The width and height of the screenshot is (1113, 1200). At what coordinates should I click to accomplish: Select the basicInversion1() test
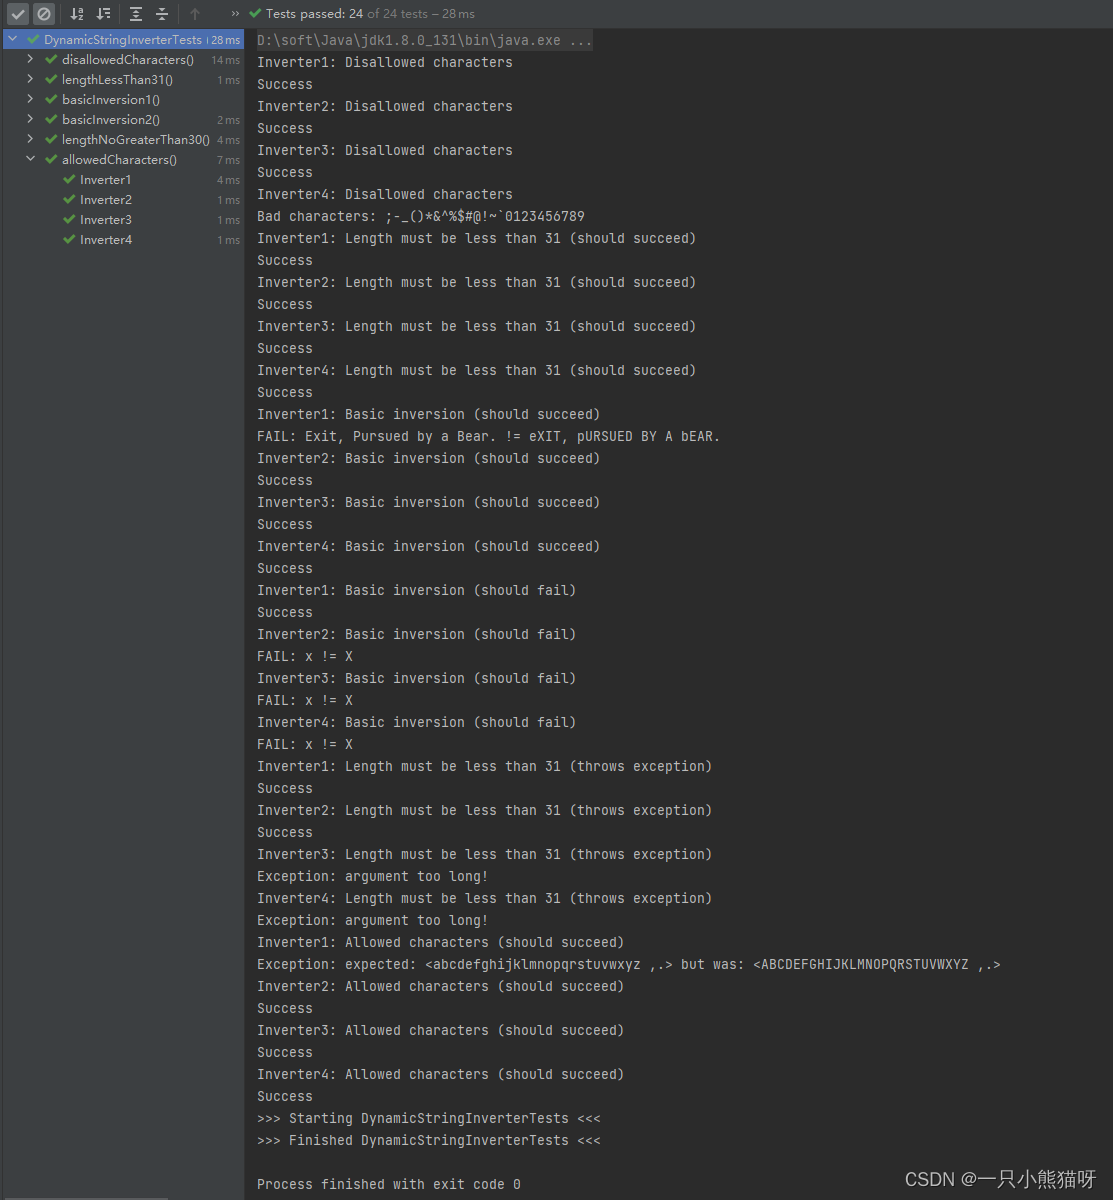pyautogui.click(x=110, y=100)
